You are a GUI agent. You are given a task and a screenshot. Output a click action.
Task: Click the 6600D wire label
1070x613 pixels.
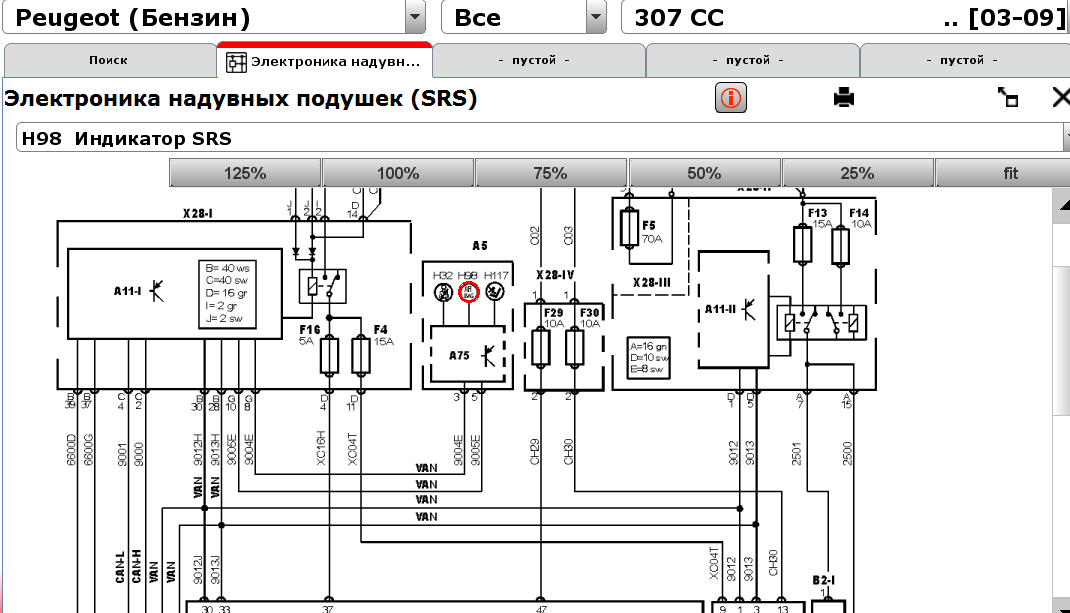71,450
